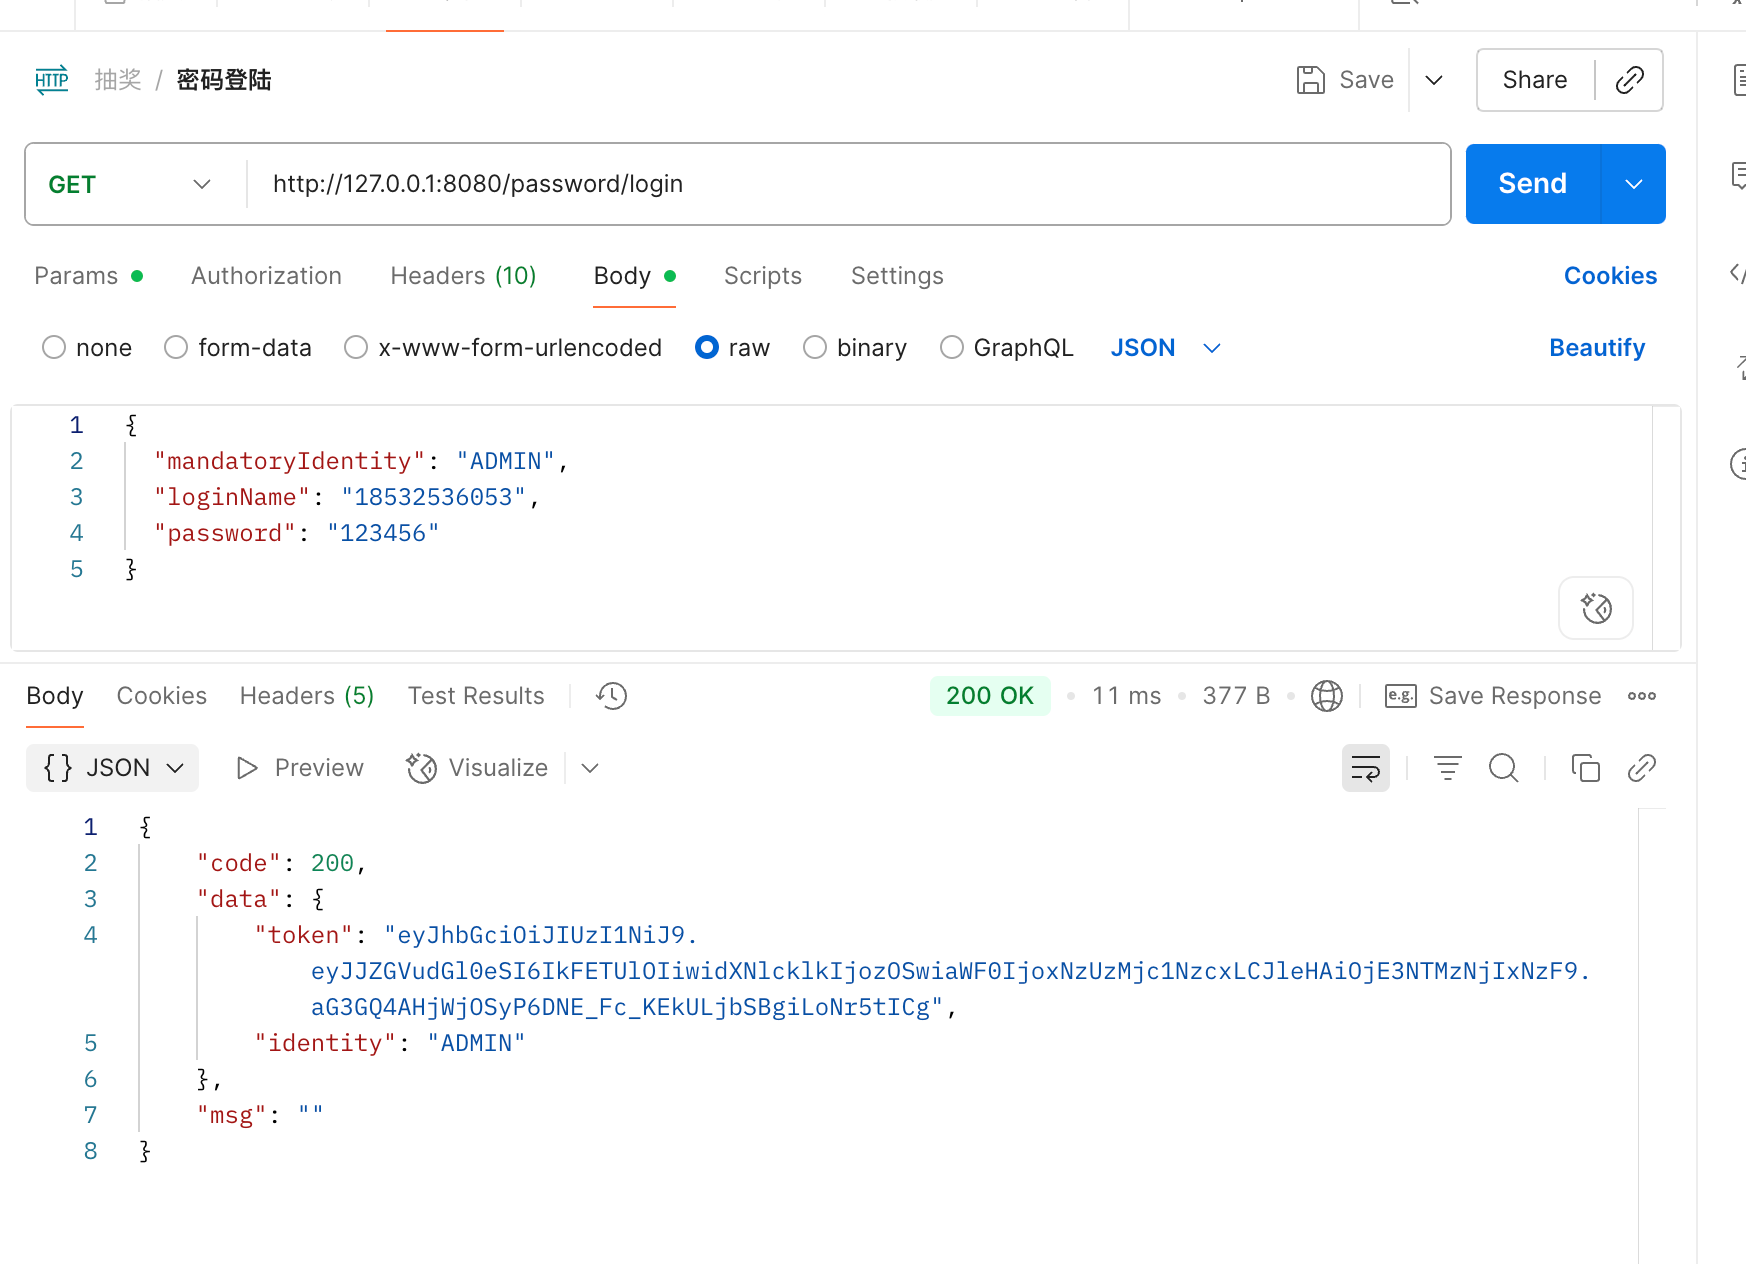1746x1264 pixels.
Task: Open the Headers (10) tab
Action: click(463, 276)
